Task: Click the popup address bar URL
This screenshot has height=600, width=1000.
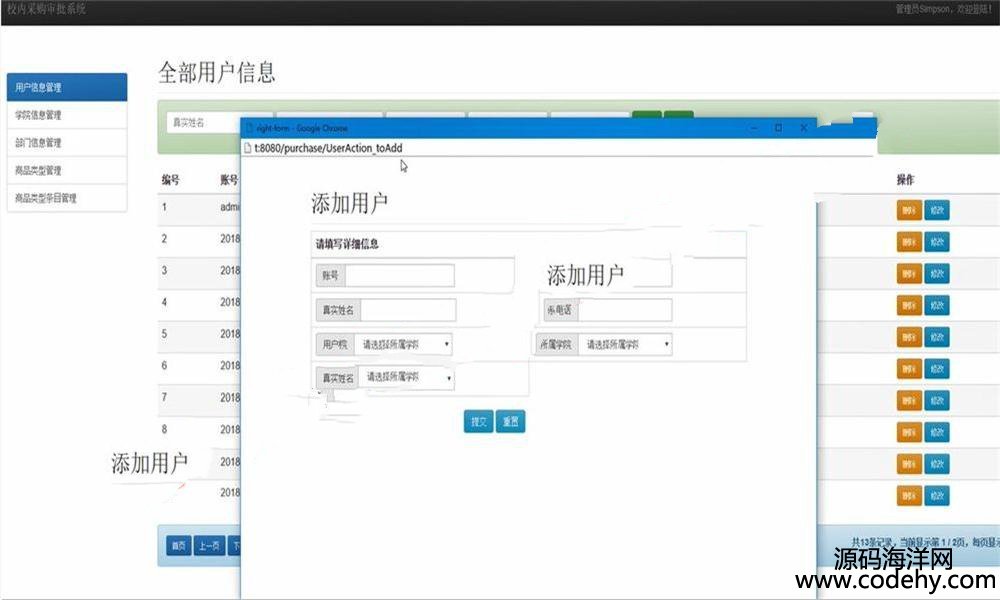Action: click(x=328, y=148)
